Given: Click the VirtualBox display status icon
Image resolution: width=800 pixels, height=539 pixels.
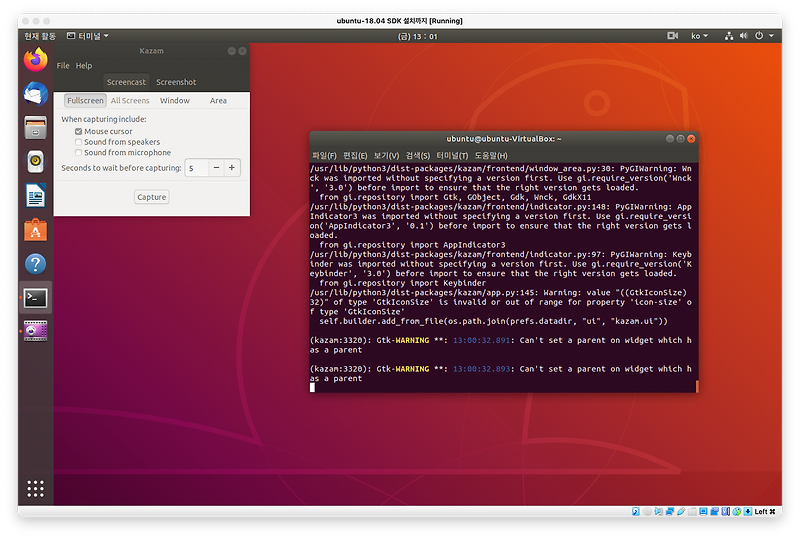Looking at the screenshot, I should tap(703, 511).
